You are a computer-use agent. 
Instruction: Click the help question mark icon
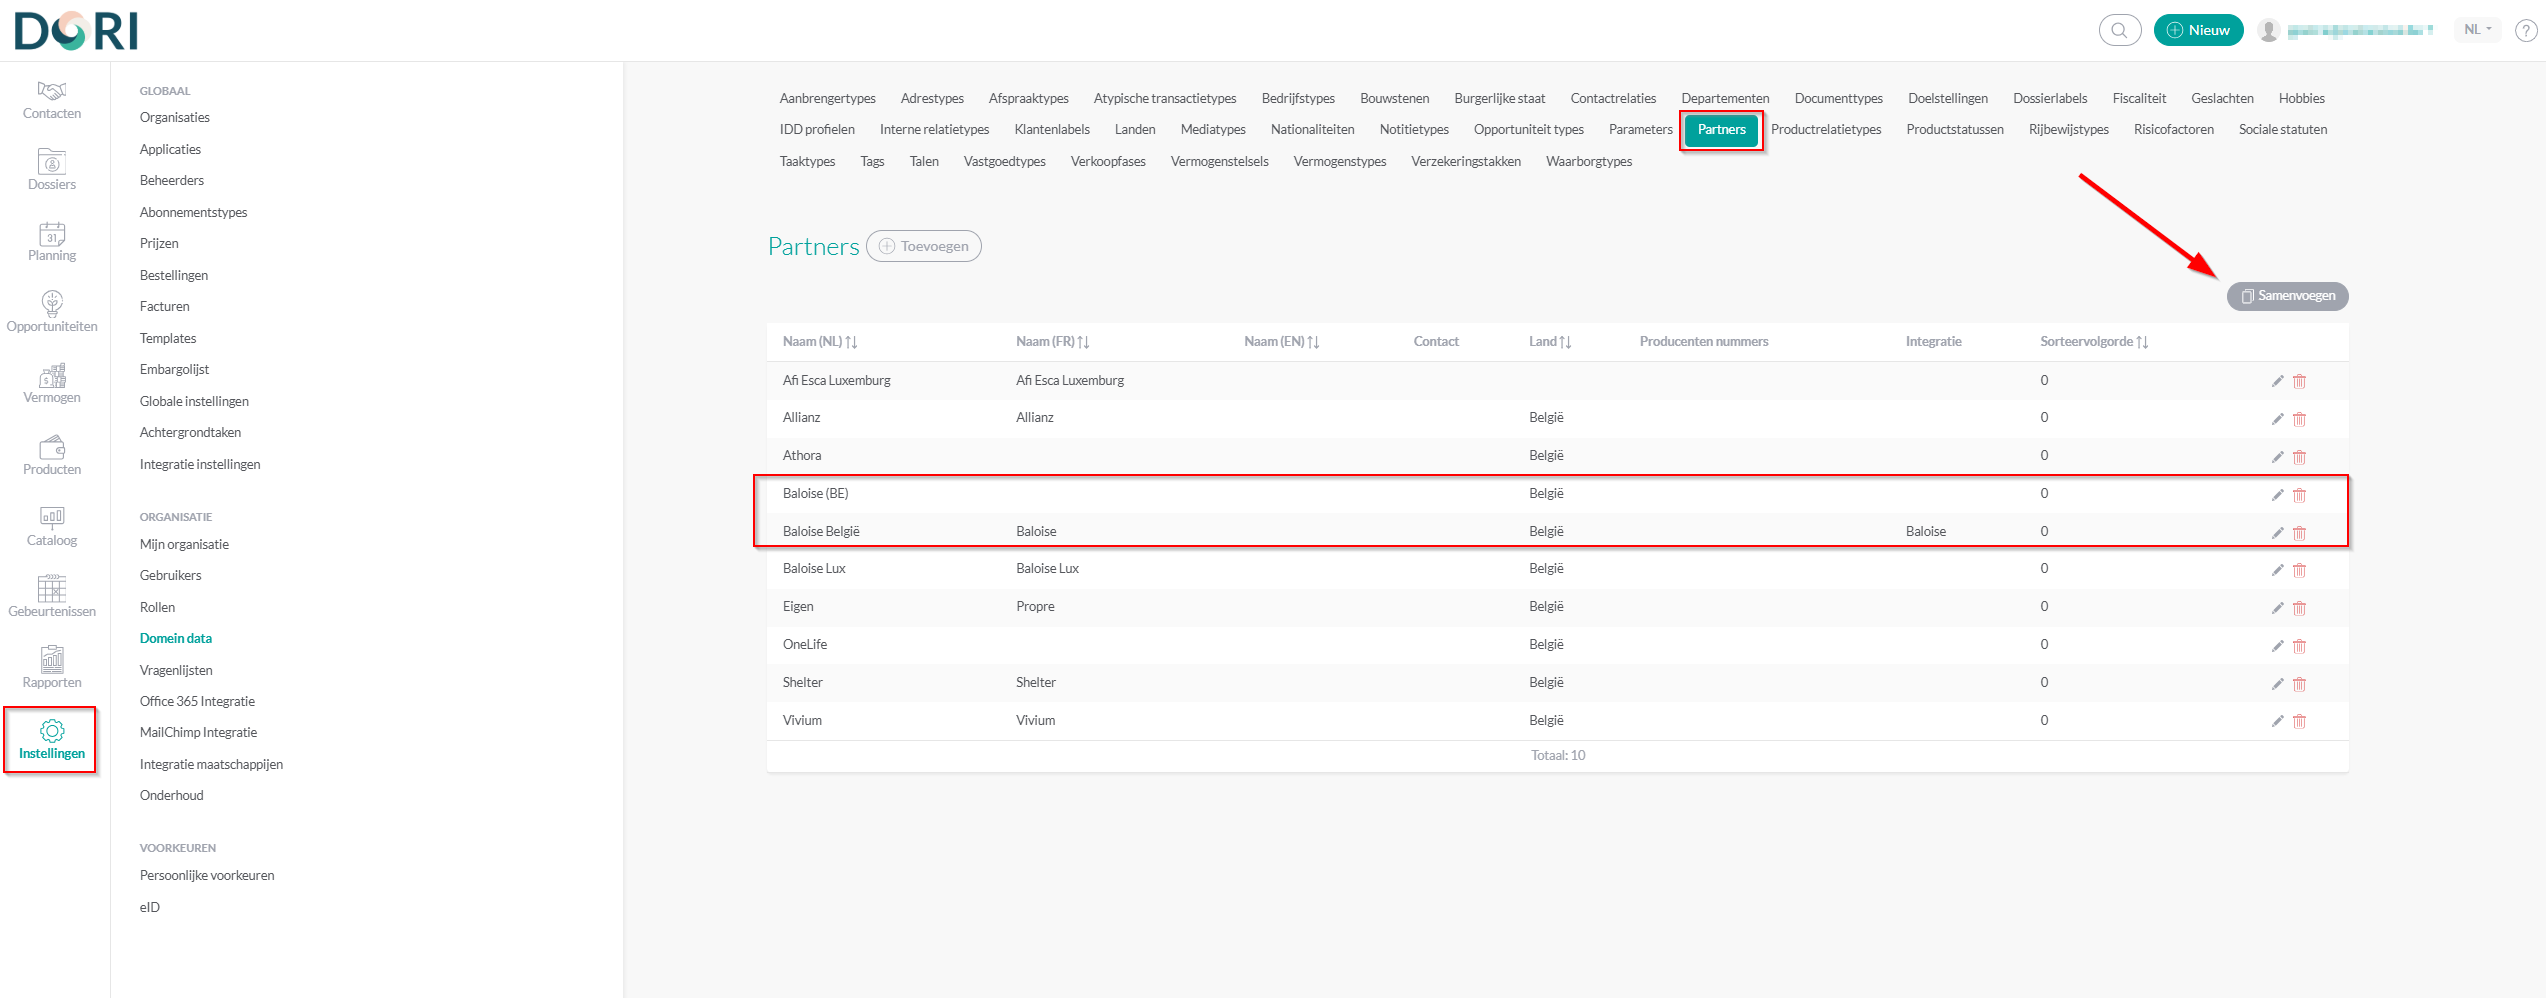pos(2525,31)
